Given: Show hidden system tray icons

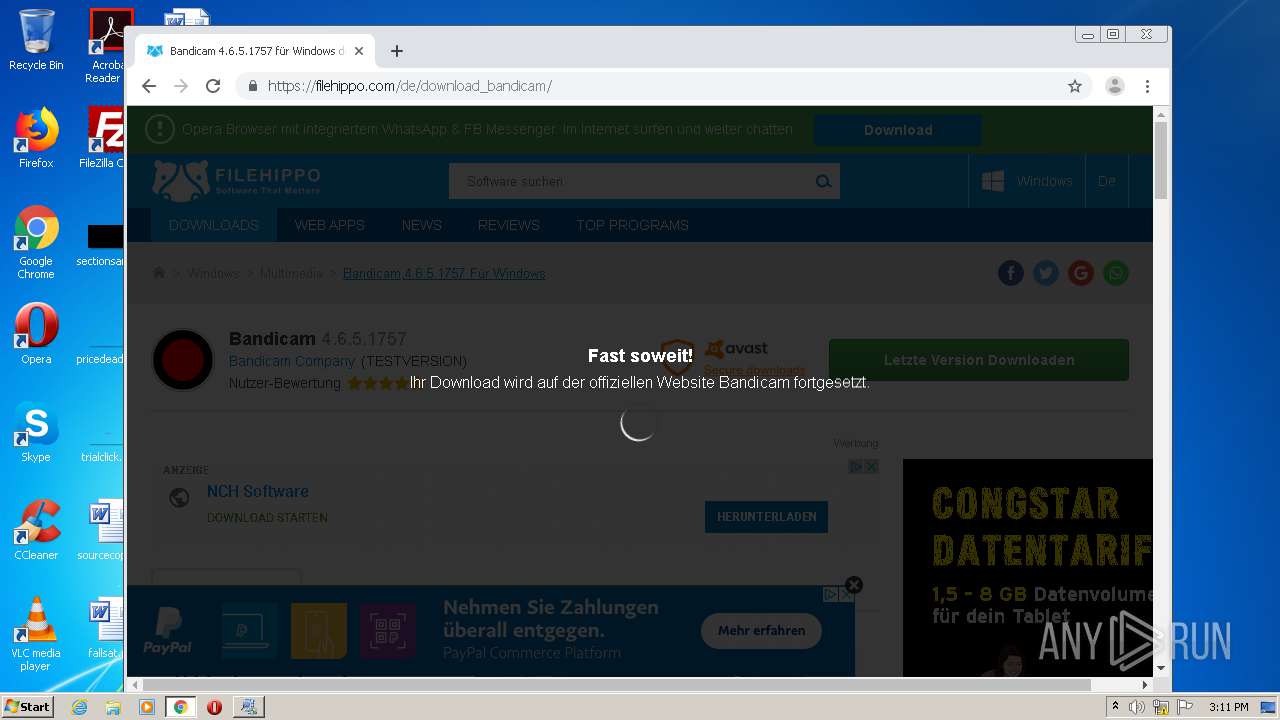Looking at the screenshot, I should (x=1116, y=707).
